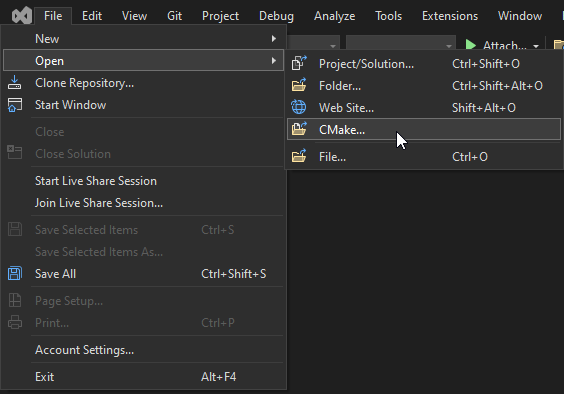Image resolution: width=564 pixels, height=394 pixels.
Task: Click the Start Window house icon
Action: pos(14,105)
